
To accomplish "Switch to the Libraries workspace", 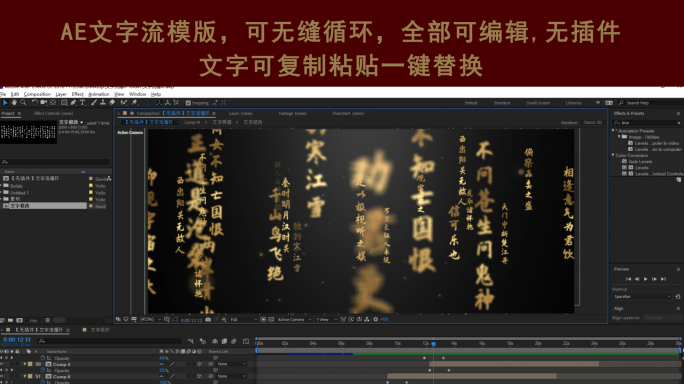I will (x=573, y=103).
